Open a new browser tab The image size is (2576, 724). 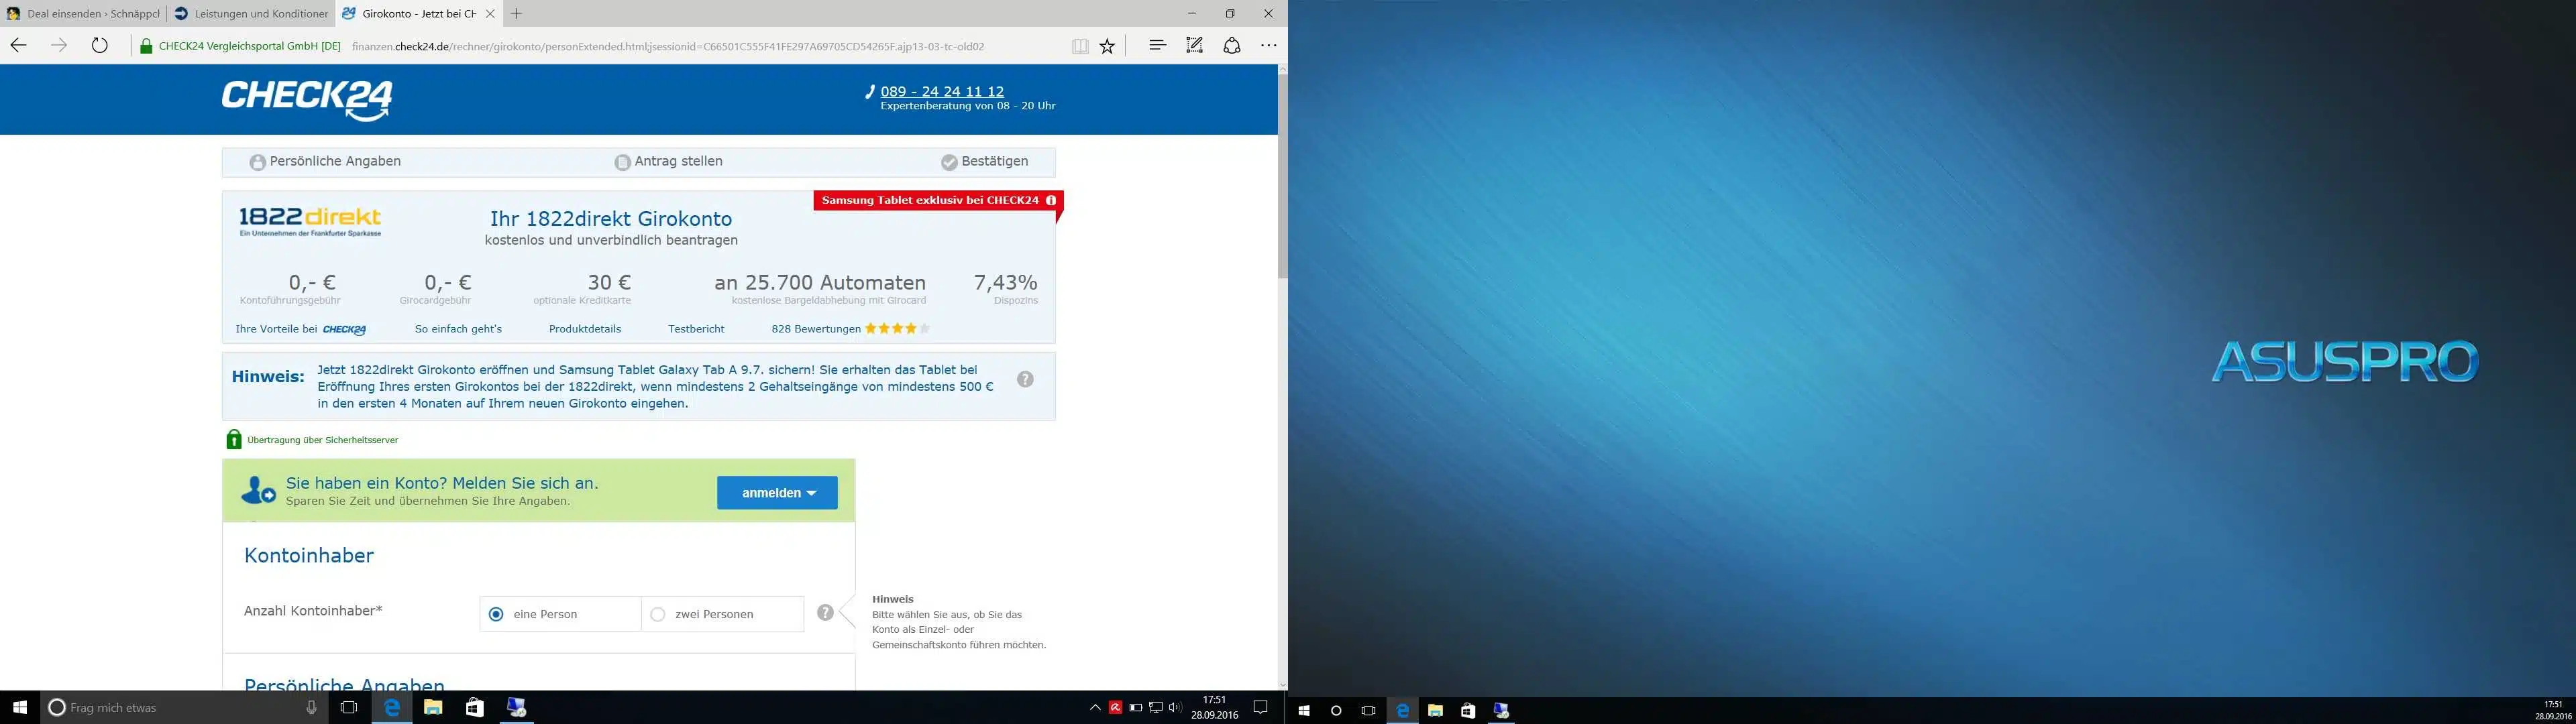516,14
